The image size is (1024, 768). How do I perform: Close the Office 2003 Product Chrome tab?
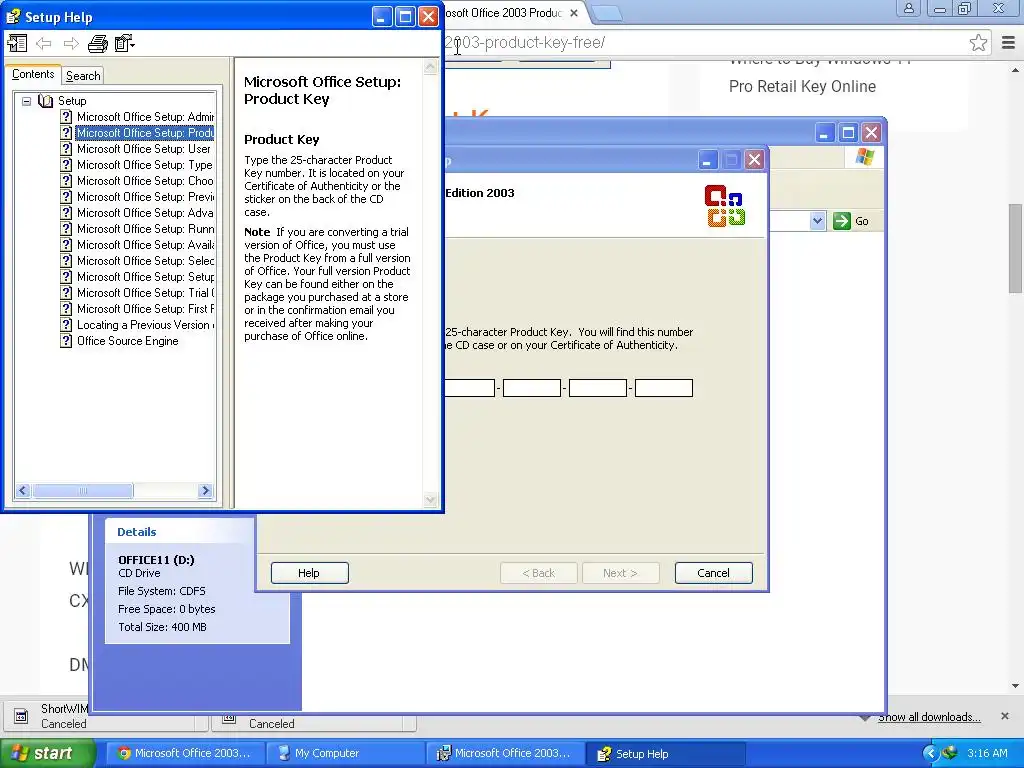(x=573, y=13)
